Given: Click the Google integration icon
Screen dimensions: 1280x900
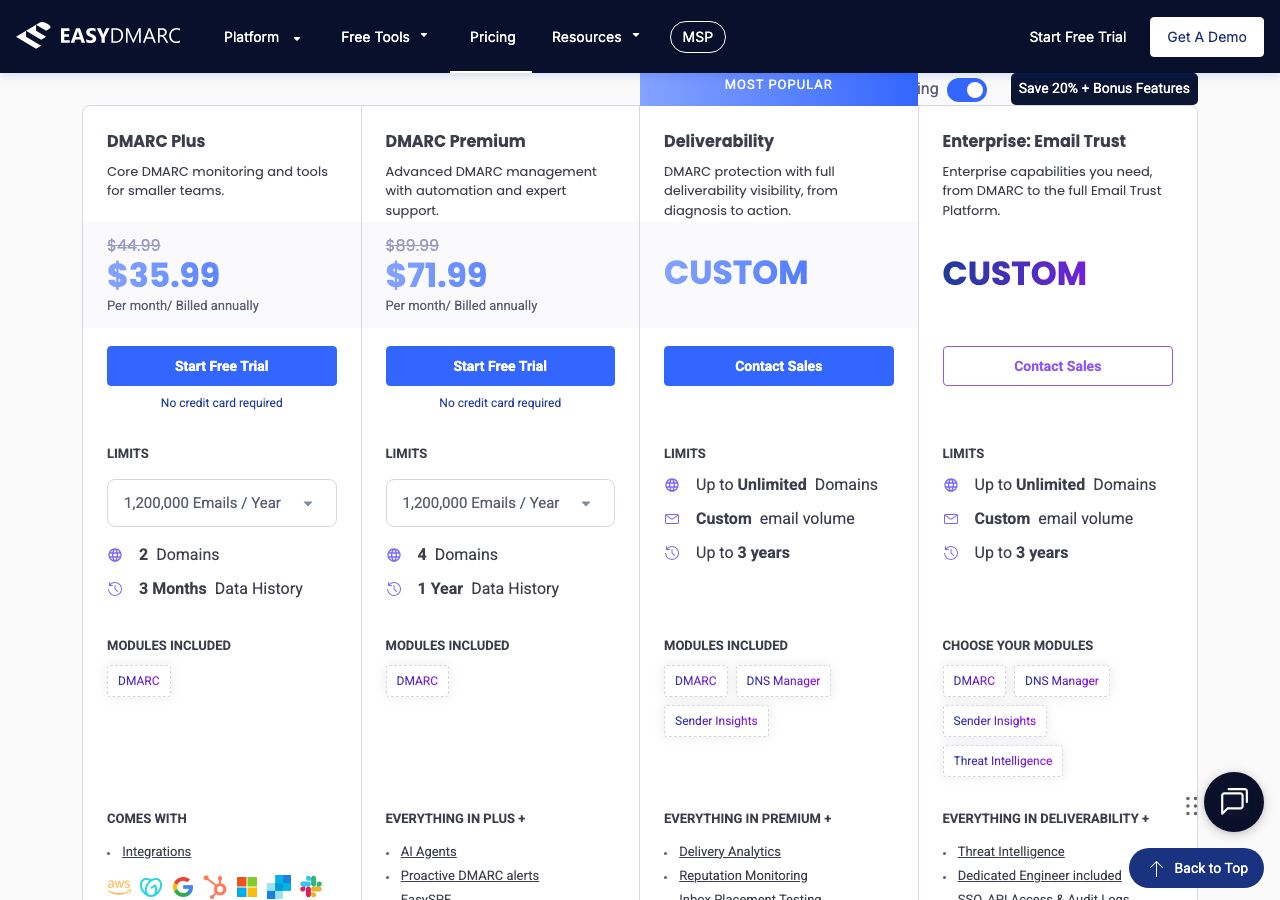Looking at the screenshot, I should (183, 886).
